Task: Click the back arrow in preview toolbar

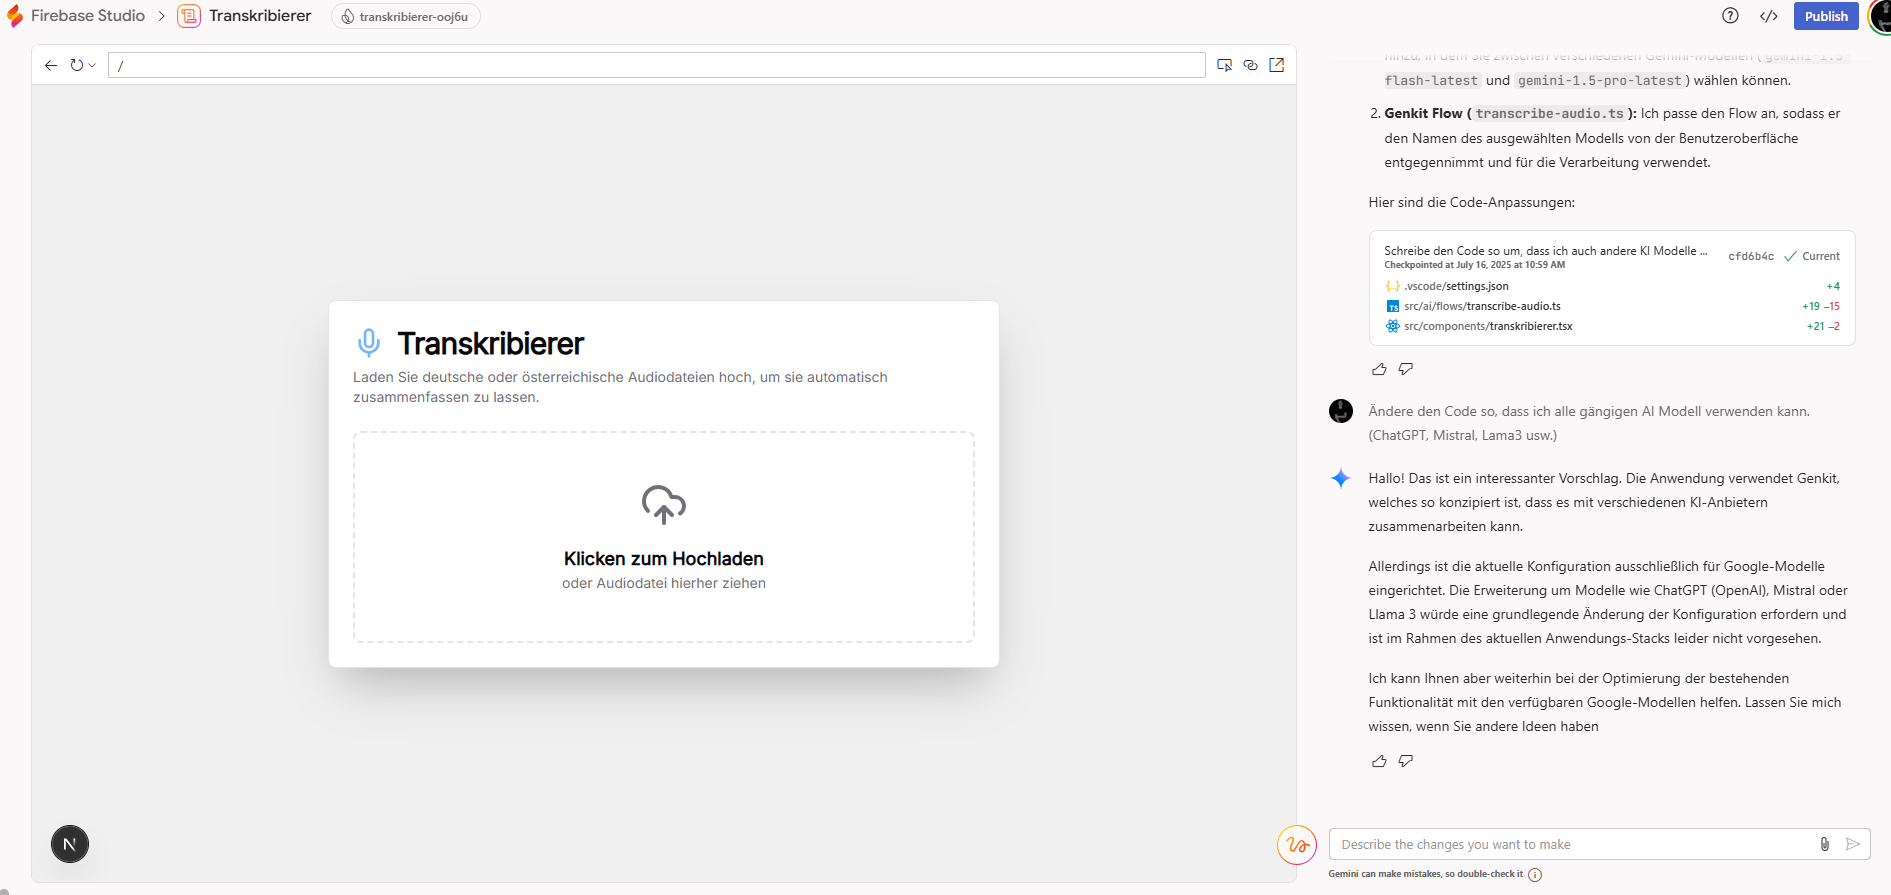Action: [x=51, y=65]
